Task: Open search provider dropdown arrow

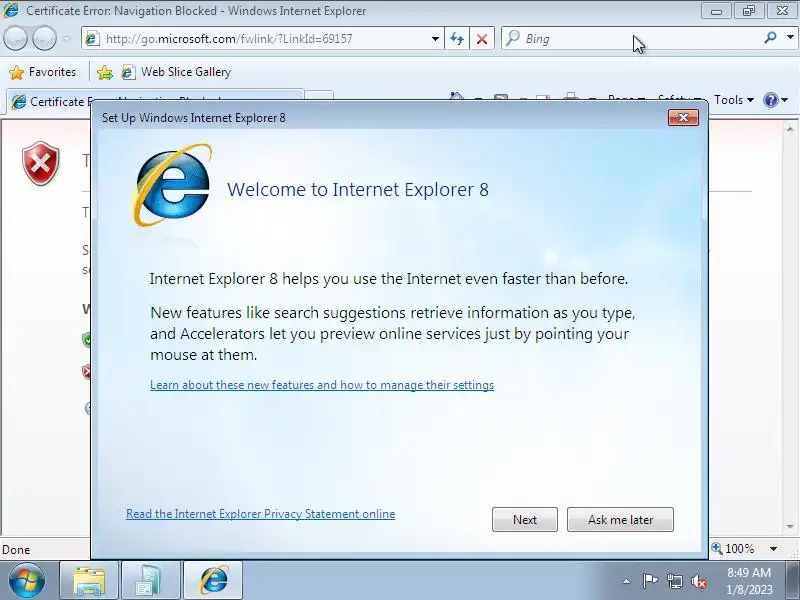Action: pyautogui.click(x=790, y=38)
